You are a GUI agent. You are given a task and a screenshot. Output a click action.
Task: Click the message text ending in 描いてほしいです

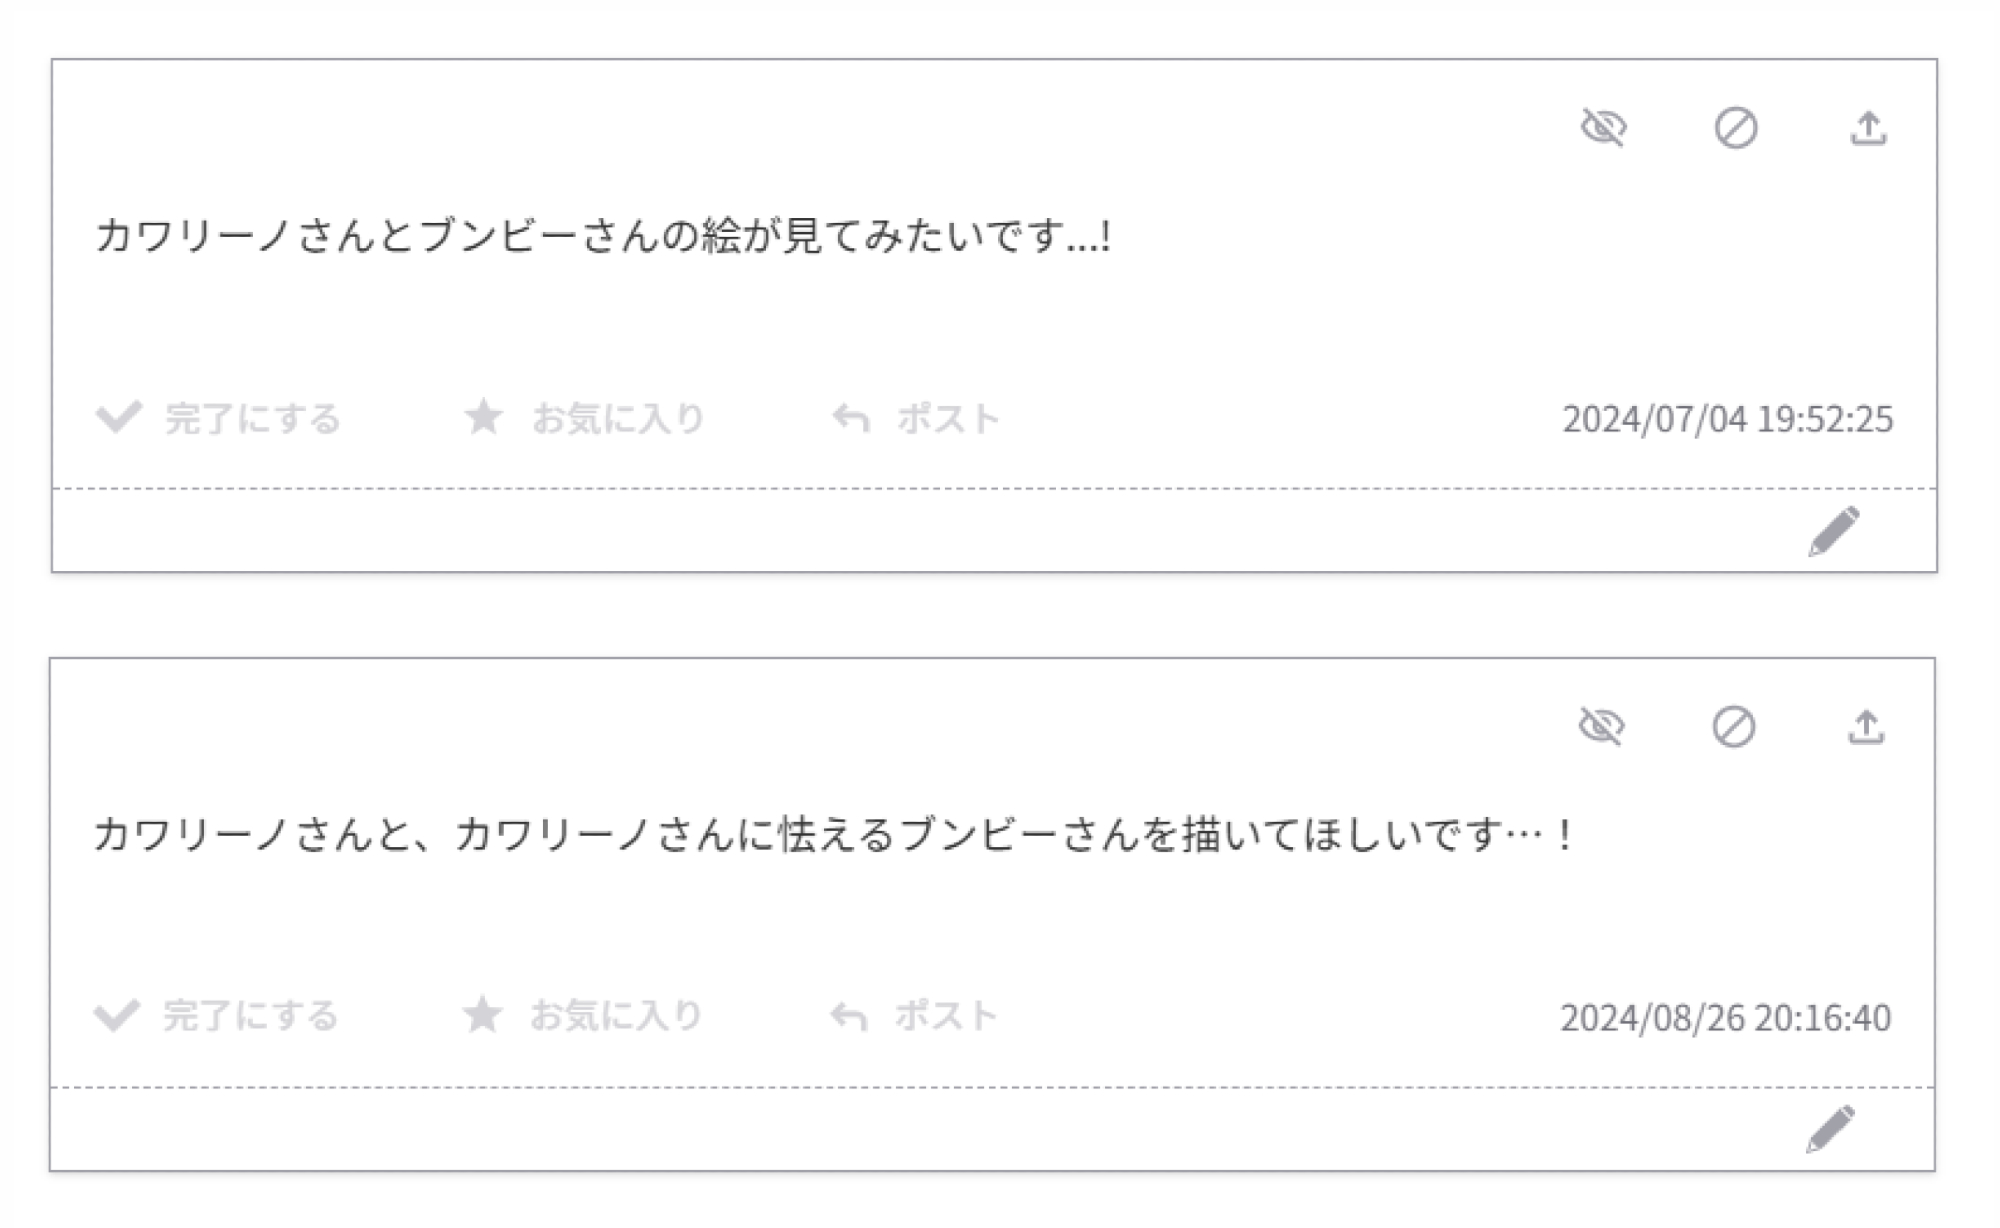[833, 834]
